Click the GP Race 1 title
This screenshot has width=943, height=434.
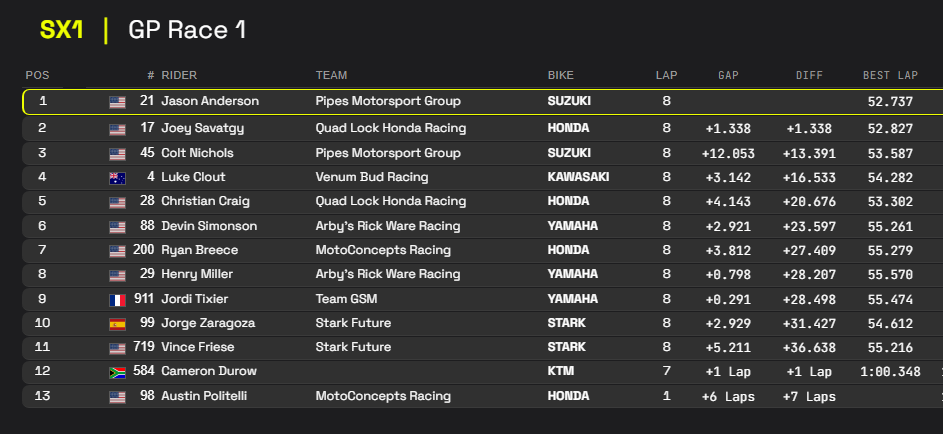pyautogui.click(x=187, y=30)
